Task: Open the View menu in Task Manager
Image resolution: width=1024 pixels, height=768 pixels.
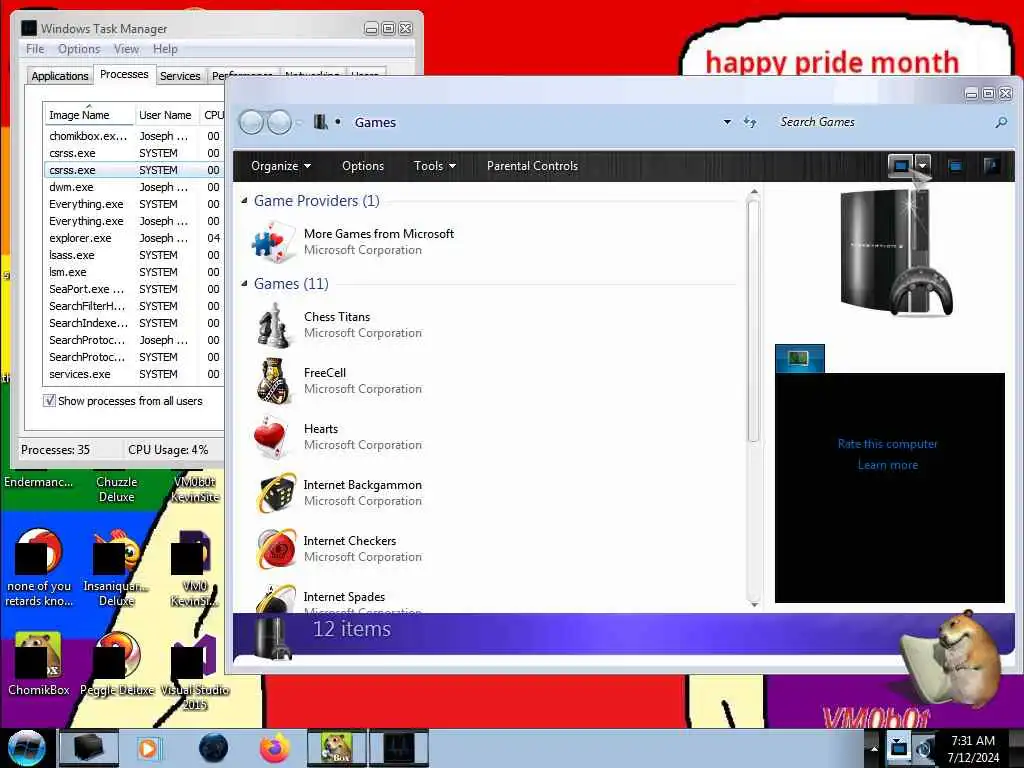Action: coord(126,49)
